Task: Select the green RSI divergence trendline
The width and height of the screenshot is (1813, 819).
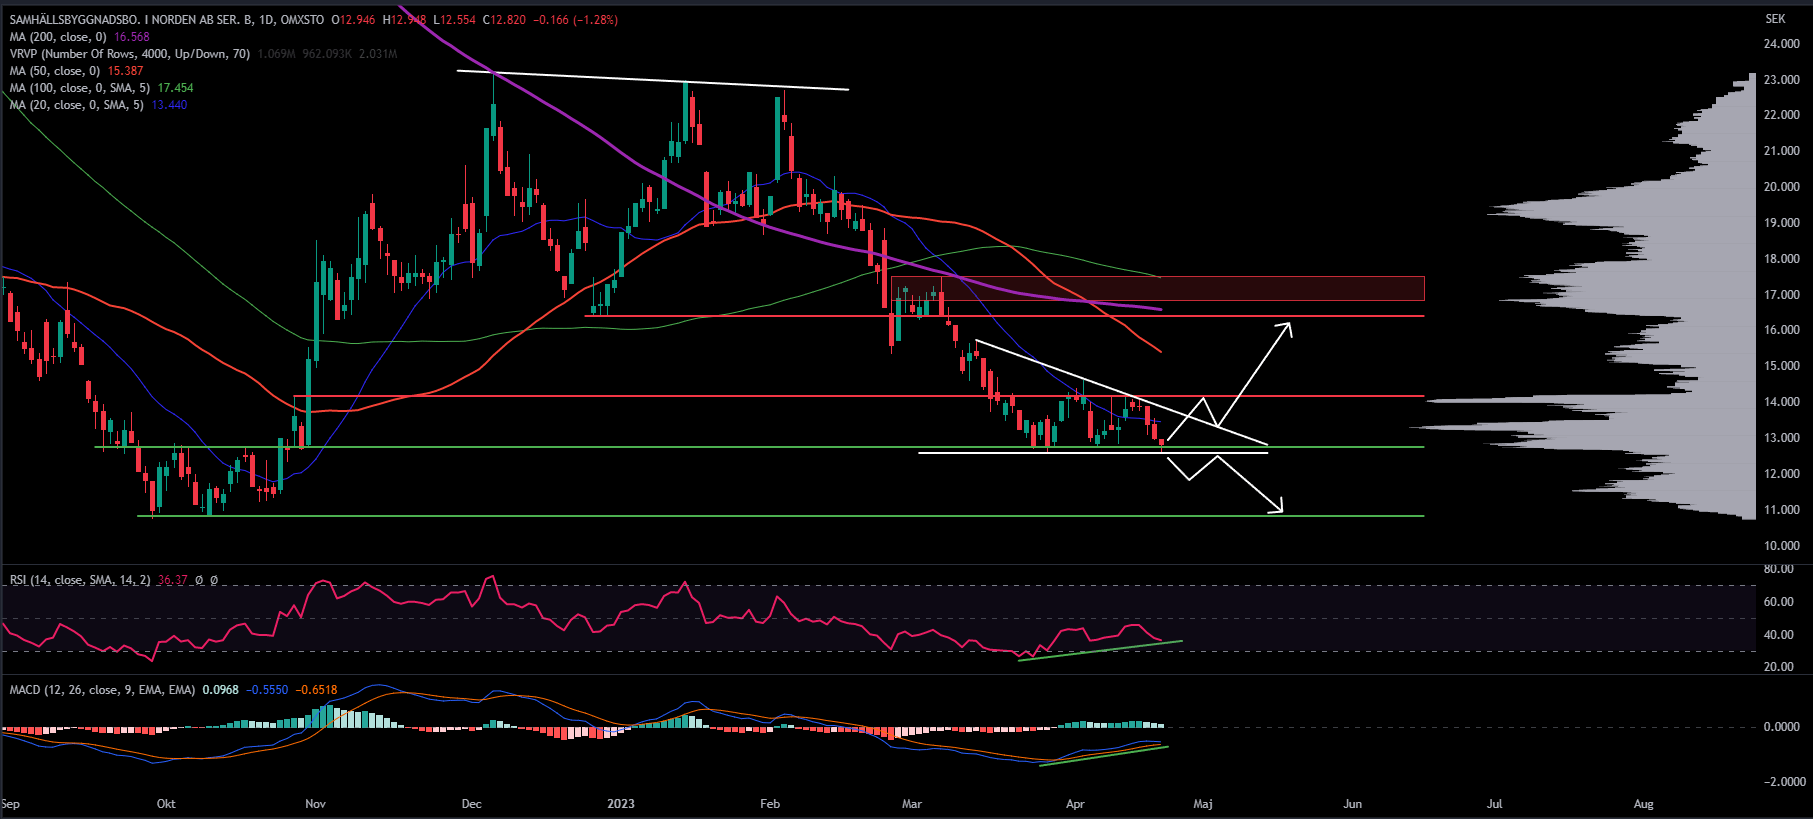Action: pos(1100,650)
